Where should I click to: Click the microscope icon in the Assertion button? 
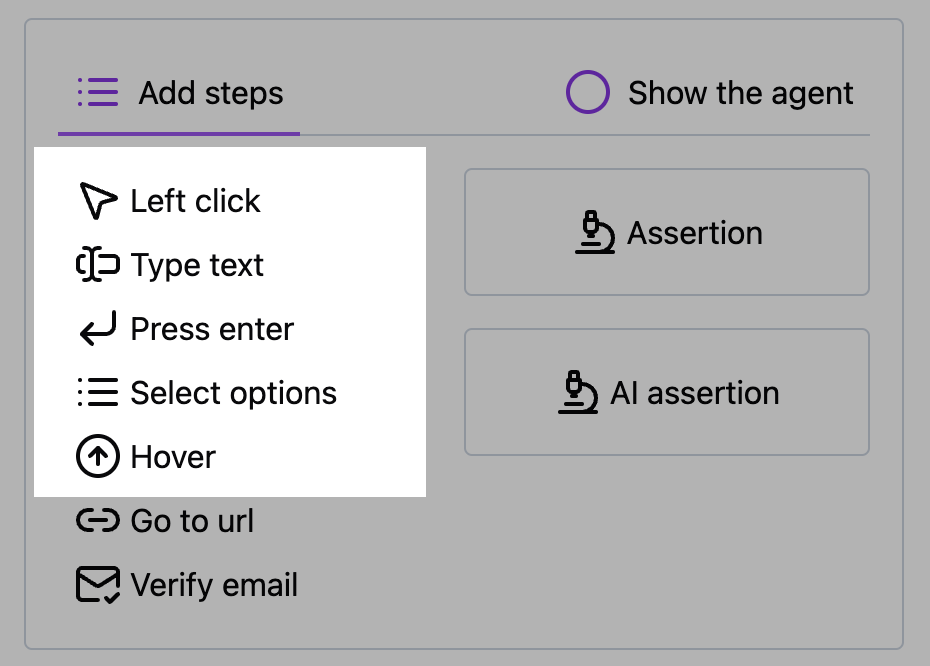(x=594, y=232)
